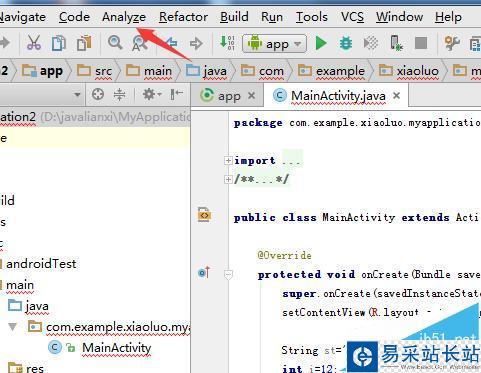Close the MainActivity.java tab

point(396,96)
